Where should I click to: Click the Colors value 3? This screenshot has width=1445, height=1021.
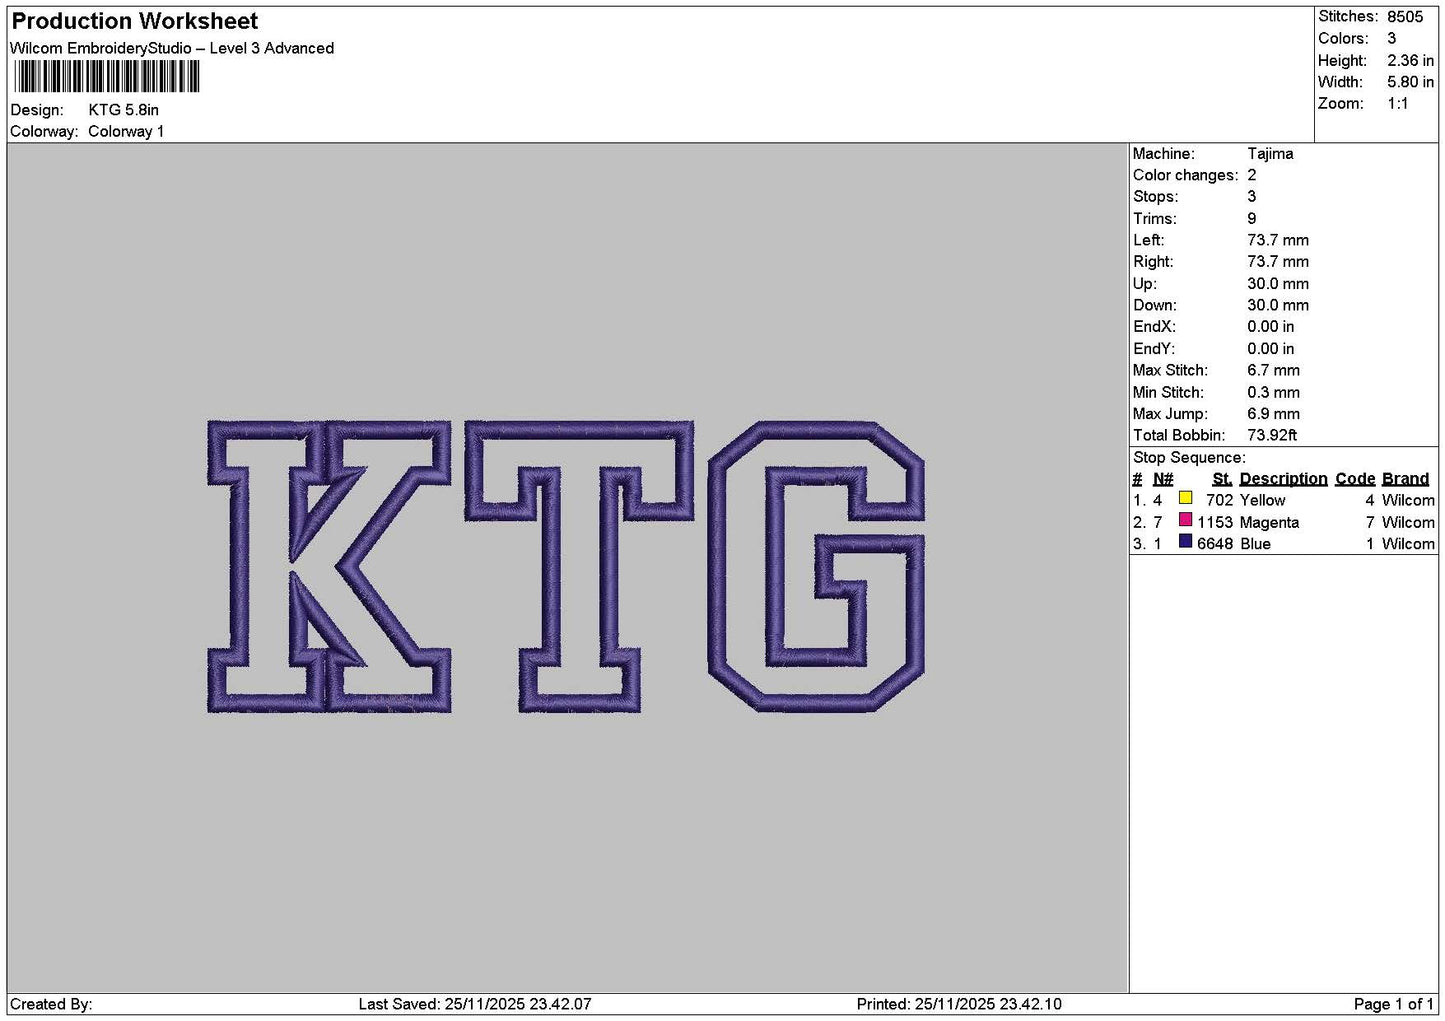click(x=1392, y=38)
